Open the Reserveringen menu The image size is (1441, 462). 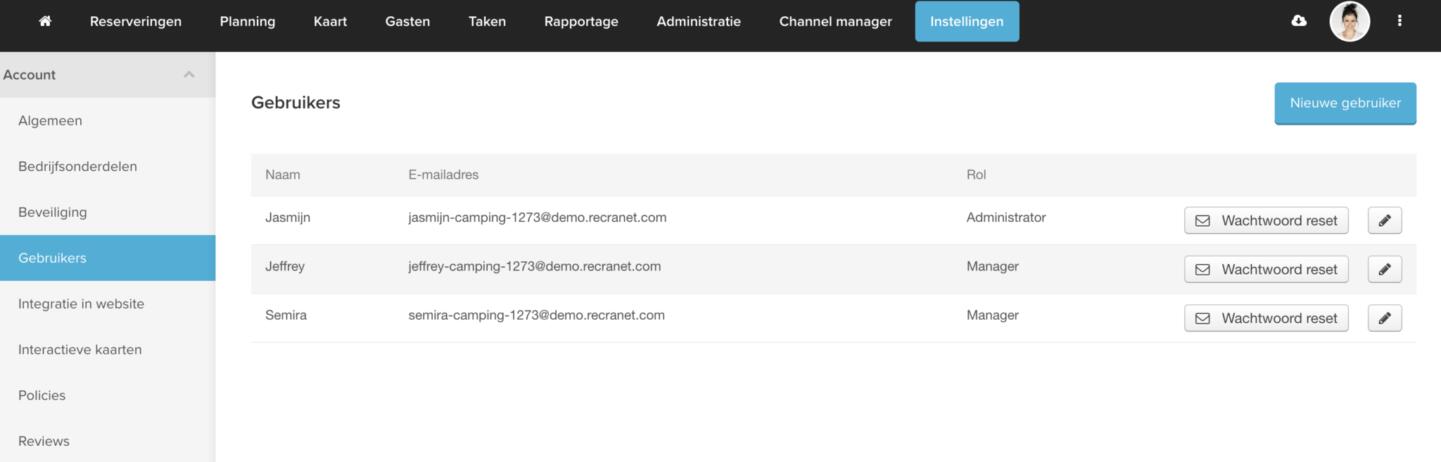click(x=136, y=22)
